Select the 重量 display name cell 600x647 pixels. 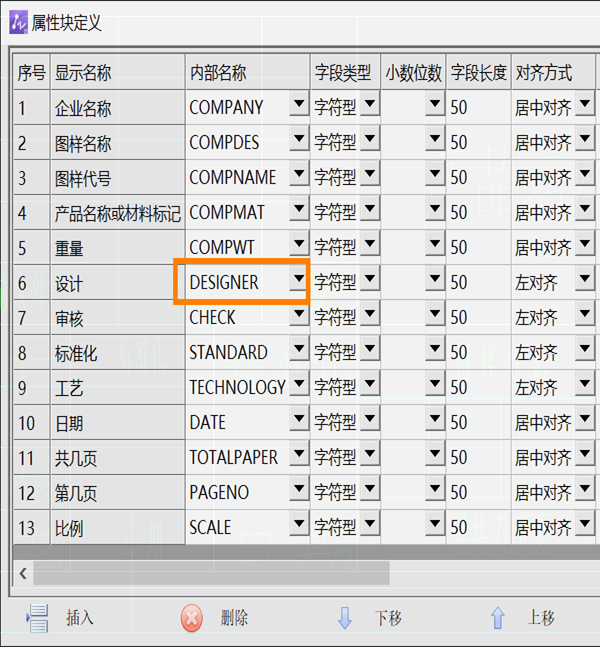[118, 248]
